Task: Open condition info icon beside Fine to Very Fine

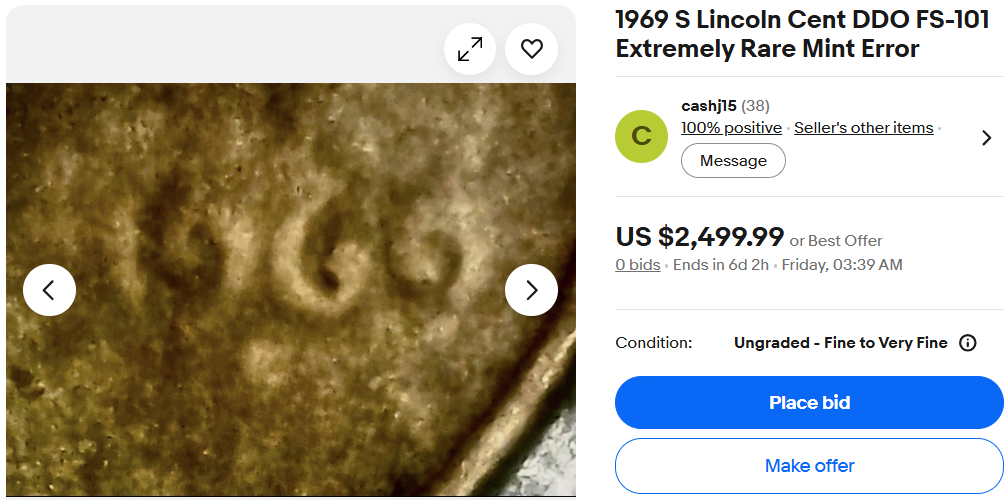Action: click(x=967, y=343)
